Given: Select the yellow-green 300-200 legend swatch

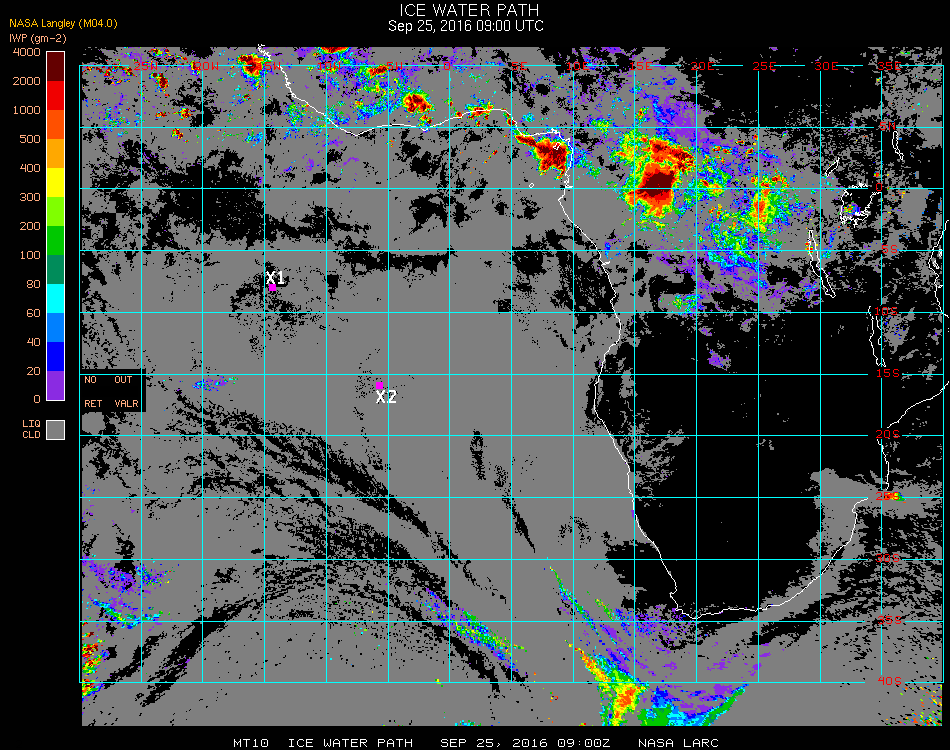Looking at the screenshot, I should point(56,211).
